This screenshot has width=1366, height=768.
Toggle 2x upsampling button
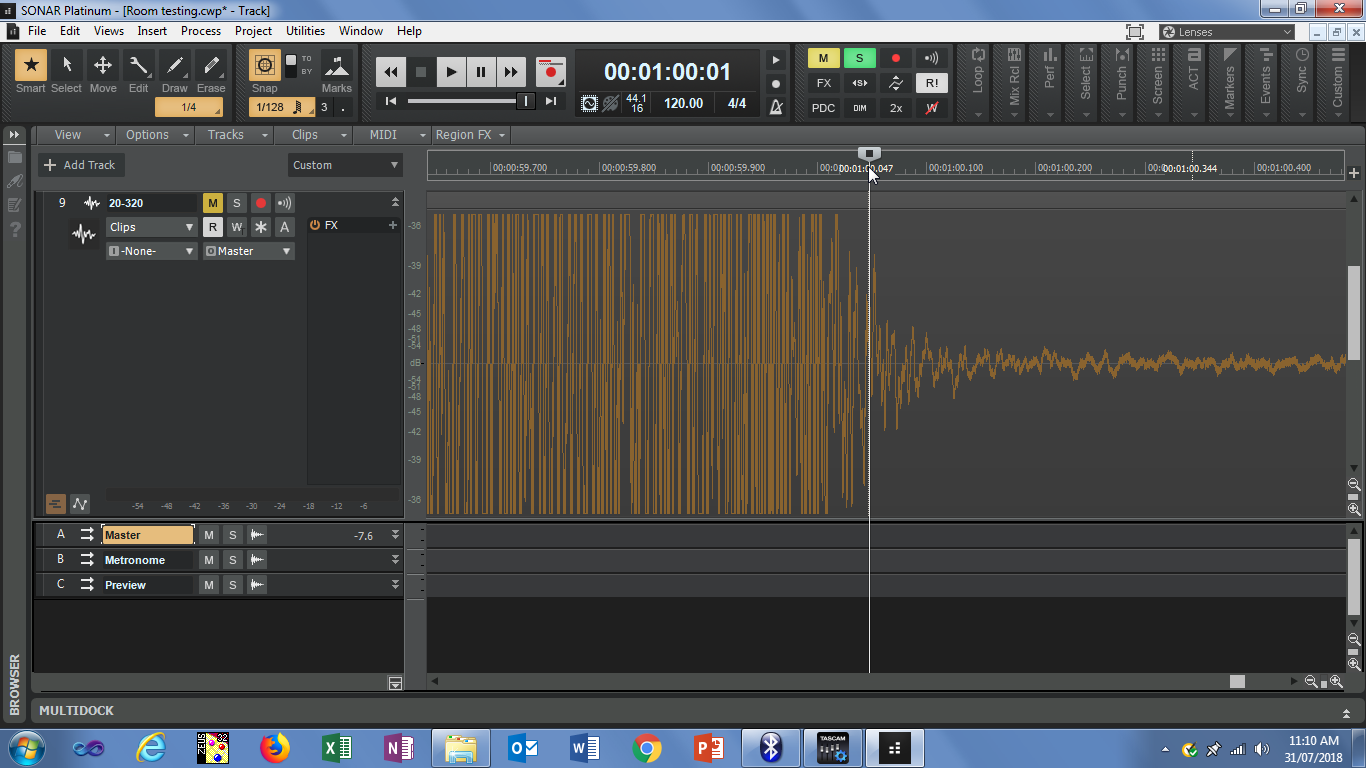point(896,108)
